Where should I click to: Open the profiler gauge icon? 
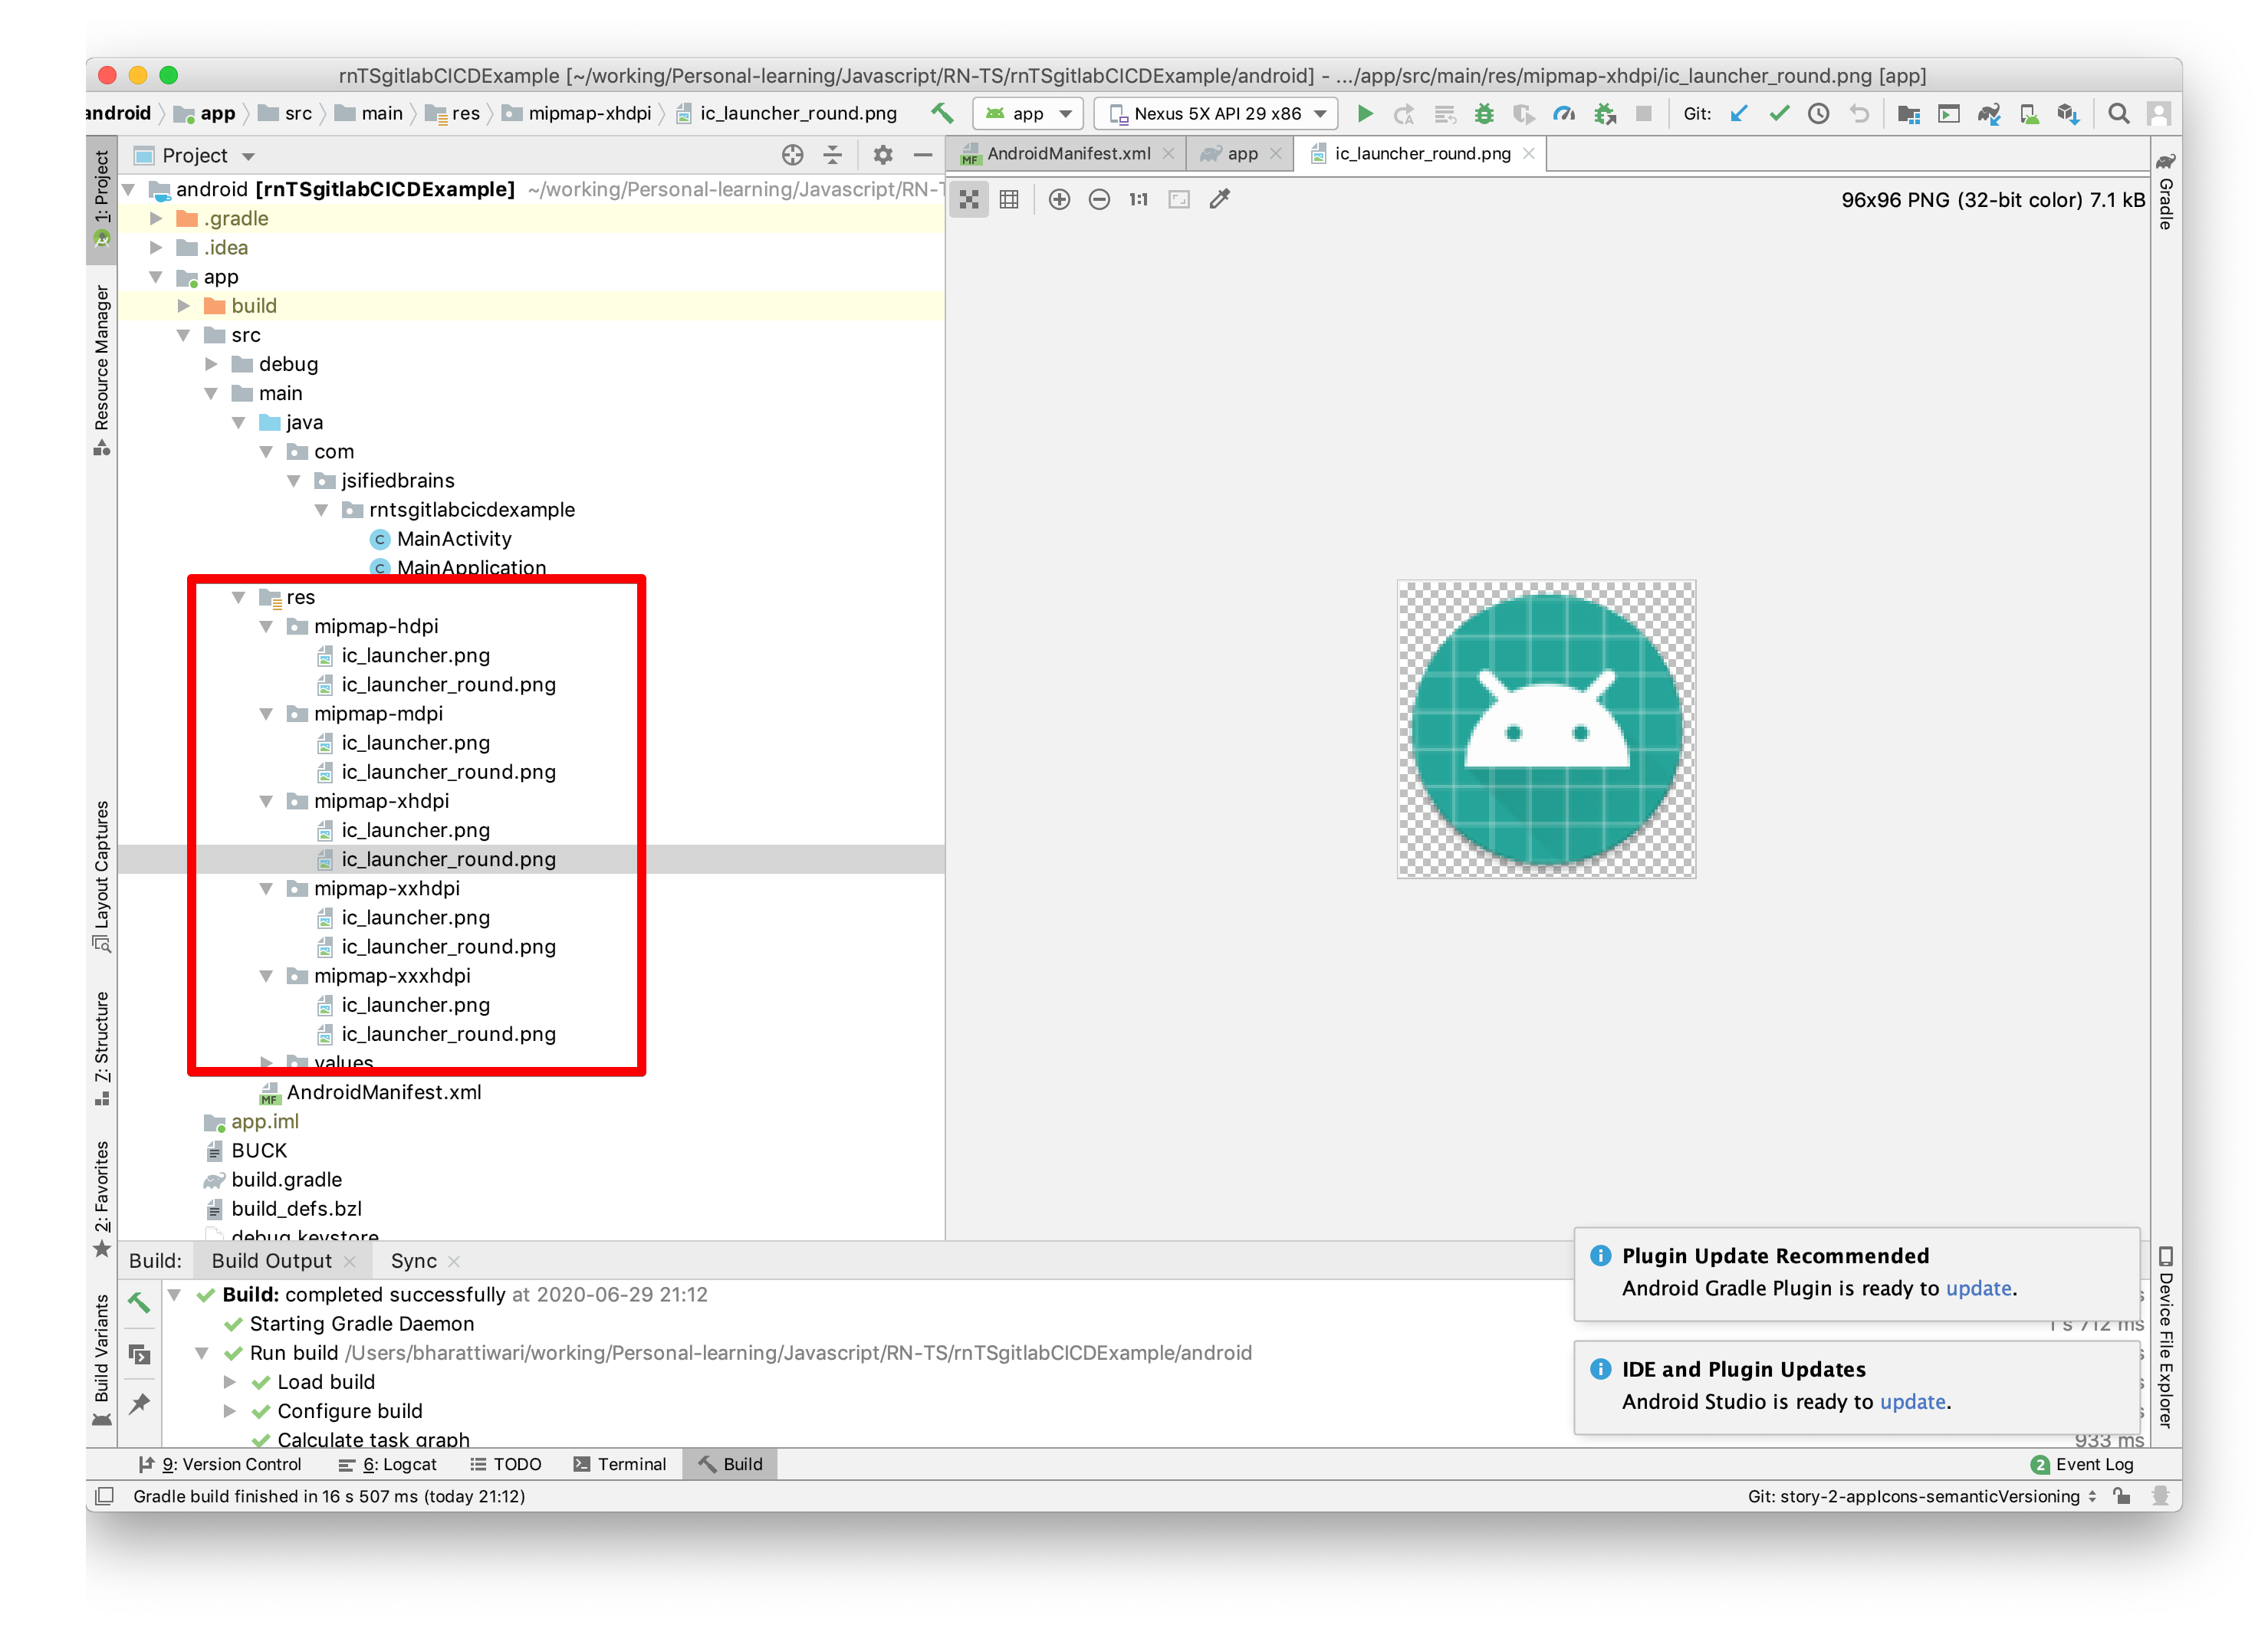tap(1564, 113)
